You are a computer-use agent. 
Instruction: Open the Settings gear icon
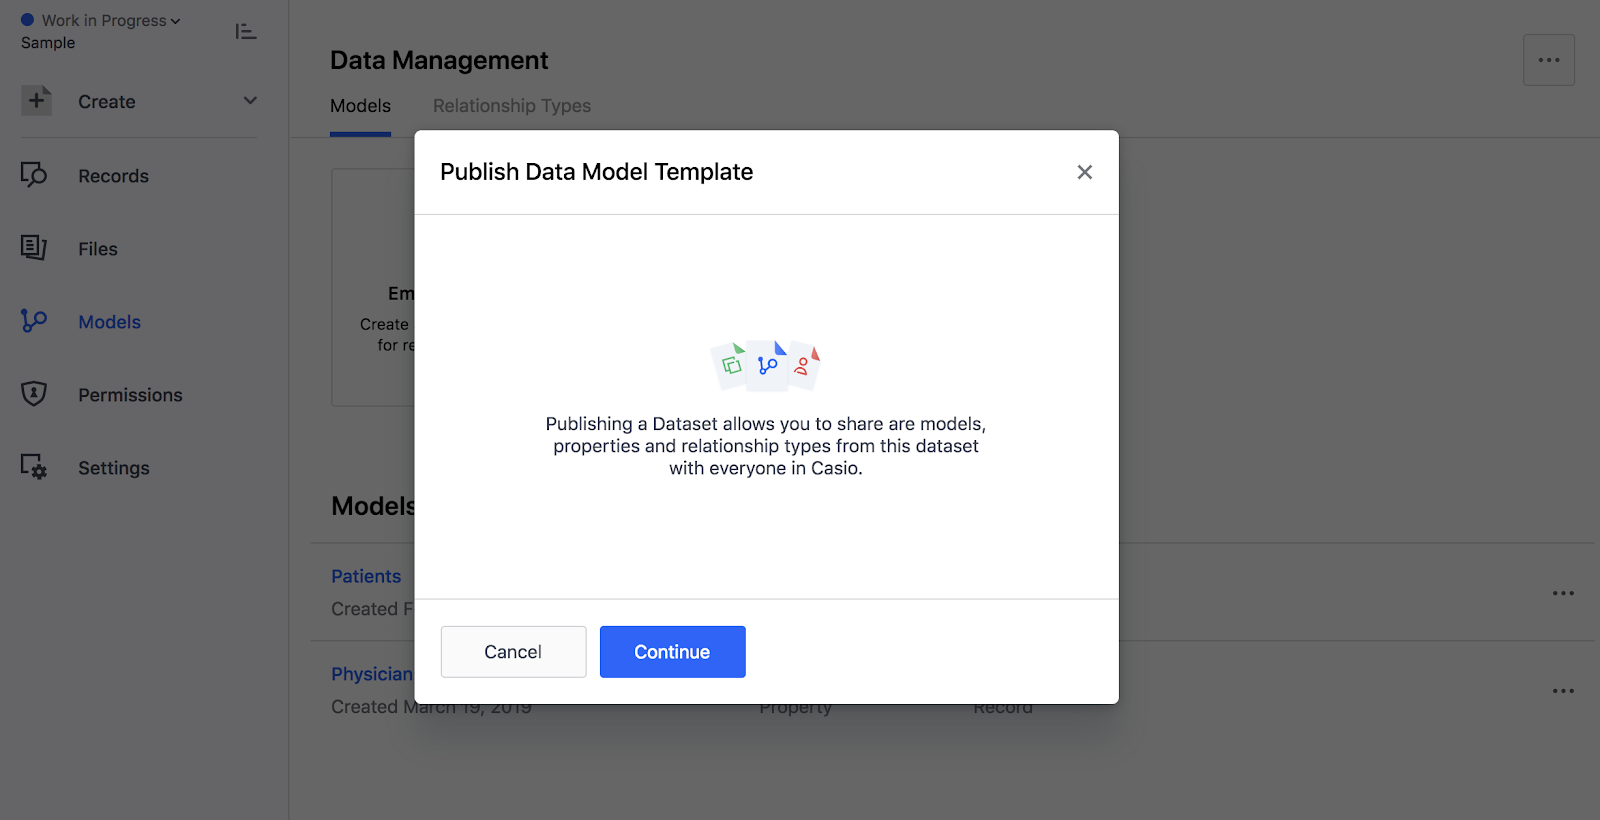[x=34, y=467]
